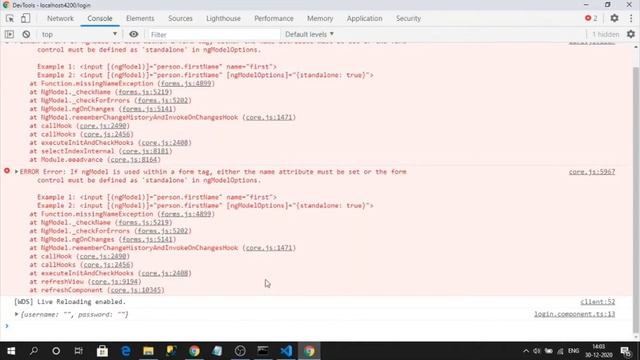Switch to Visual Studio Code from the taskbar
The width and height of the screenshot is (640, 360).
pos(286,351)
